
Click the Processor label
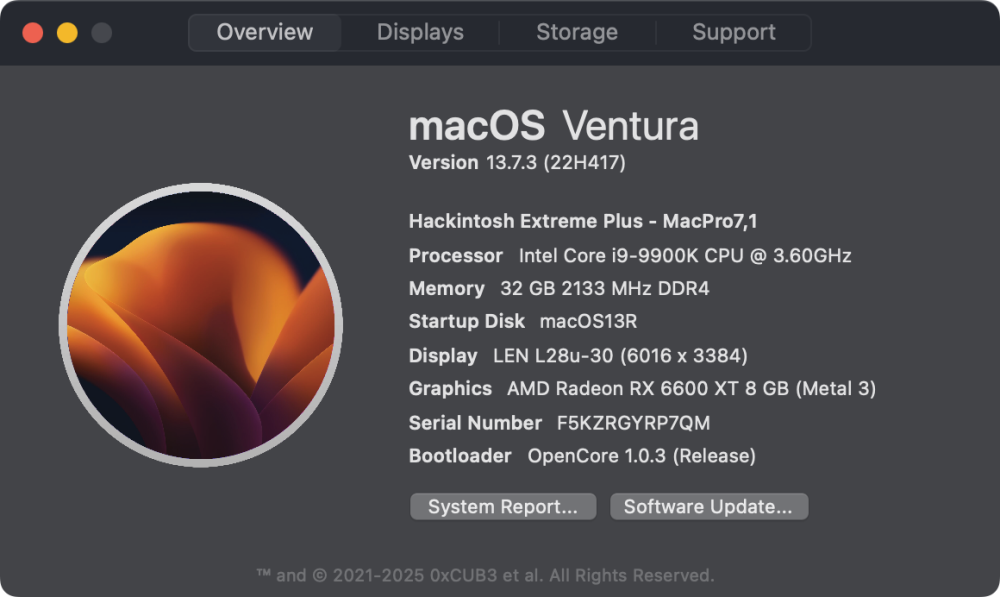point(455,256)
